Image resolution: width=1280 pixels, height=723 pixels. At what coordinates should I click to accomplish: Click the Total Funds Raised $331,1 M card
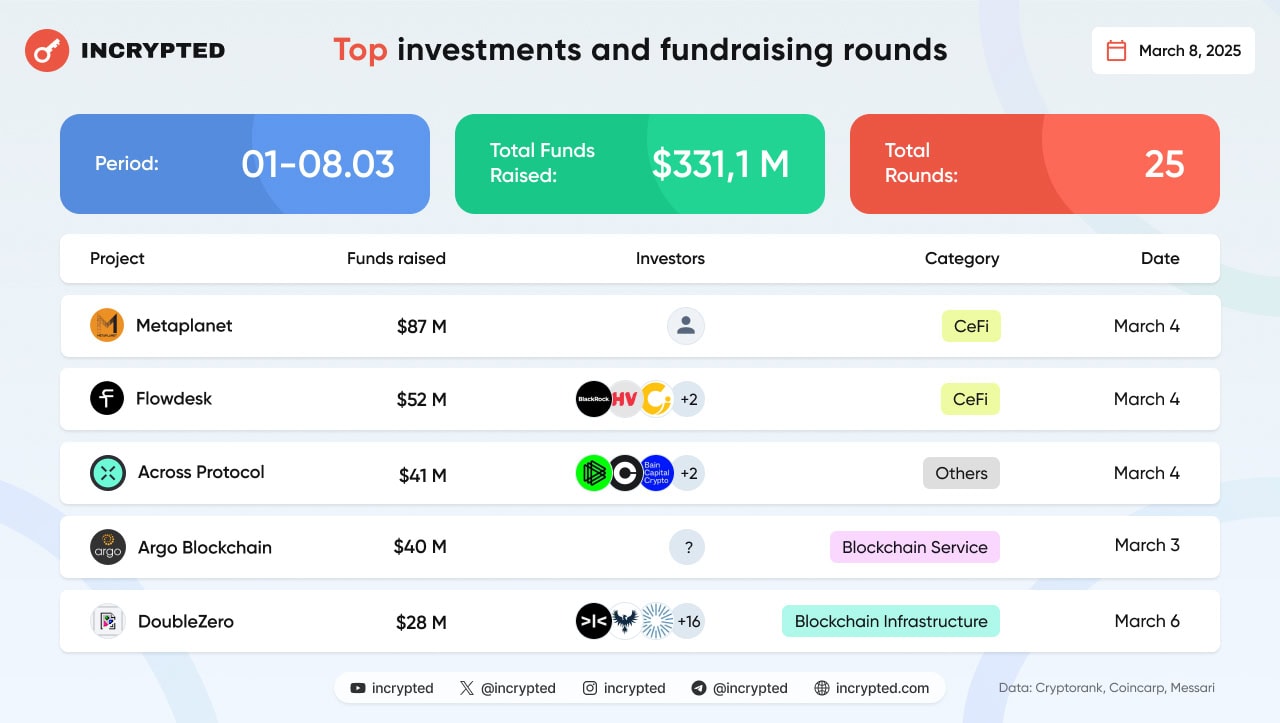[x=640, y=164]
